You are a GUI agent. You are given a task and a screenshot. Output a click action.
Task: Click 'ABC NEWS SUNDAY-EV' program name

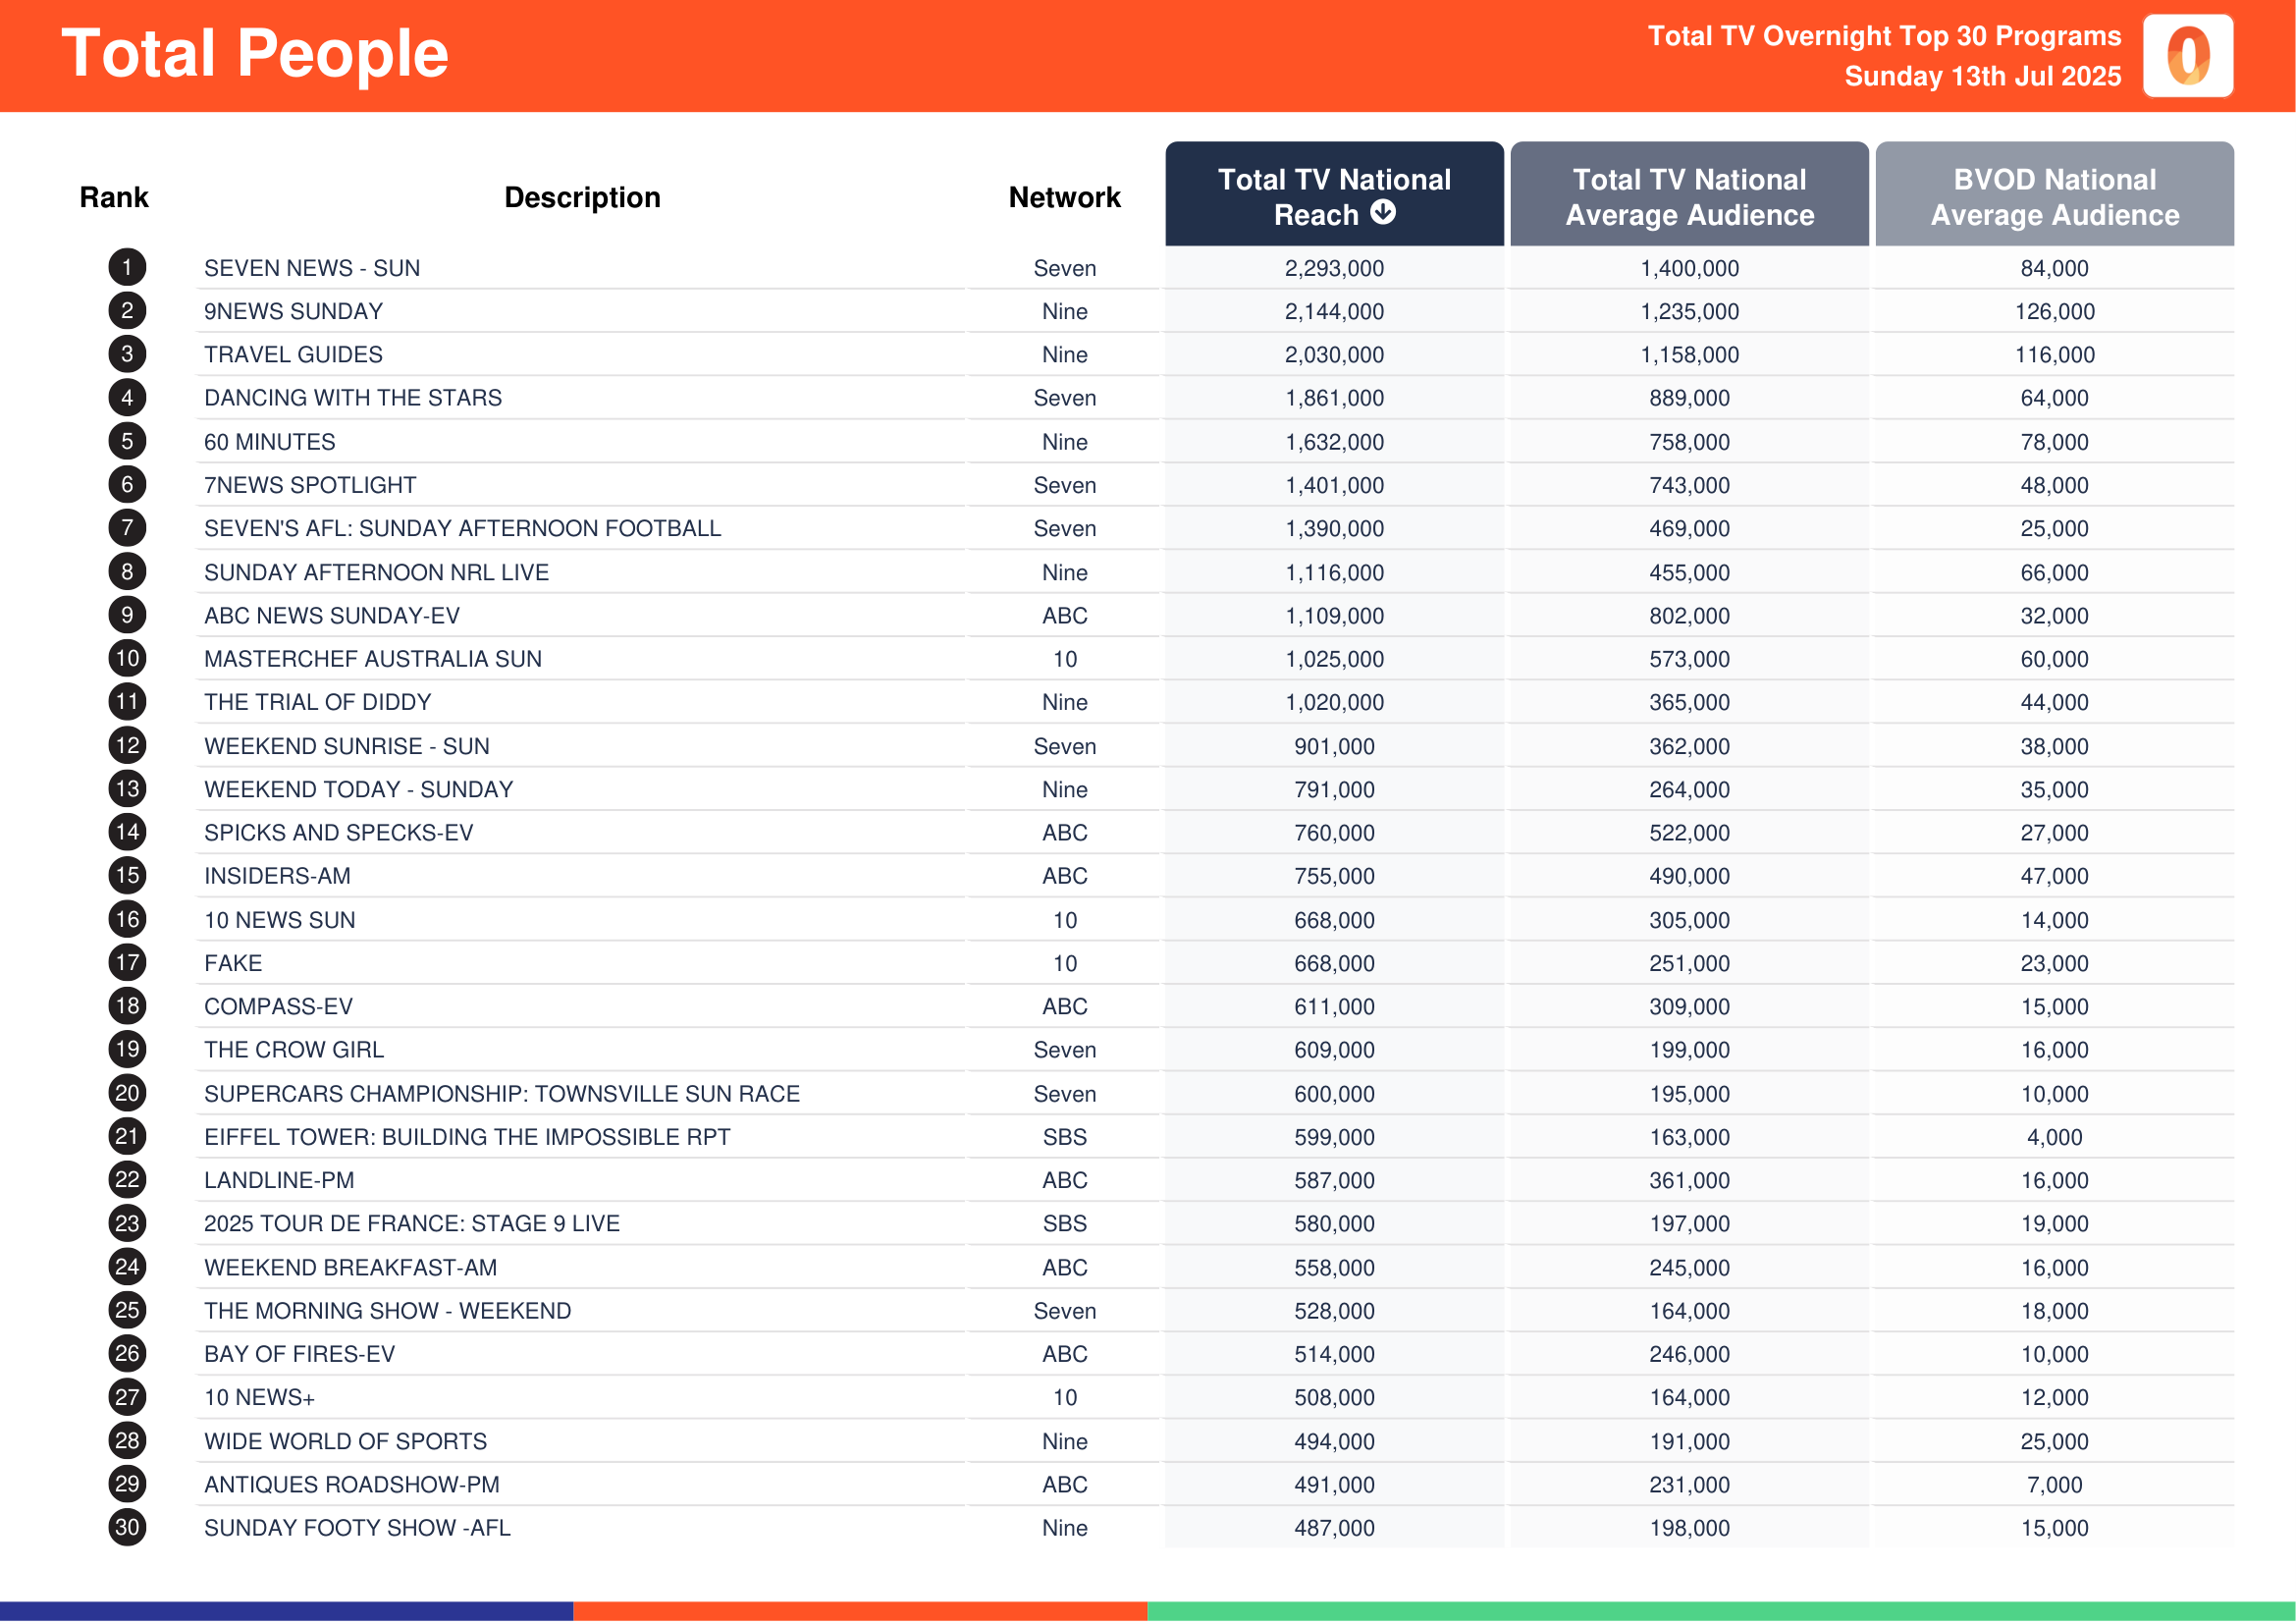point(332,616)
